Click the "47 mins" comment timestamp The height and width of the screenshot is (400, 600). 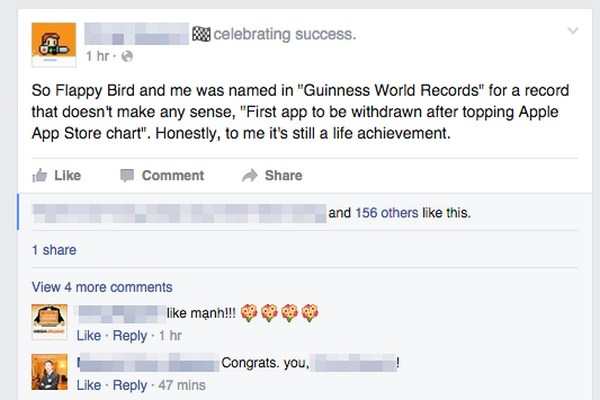click(x=182, y=385)
